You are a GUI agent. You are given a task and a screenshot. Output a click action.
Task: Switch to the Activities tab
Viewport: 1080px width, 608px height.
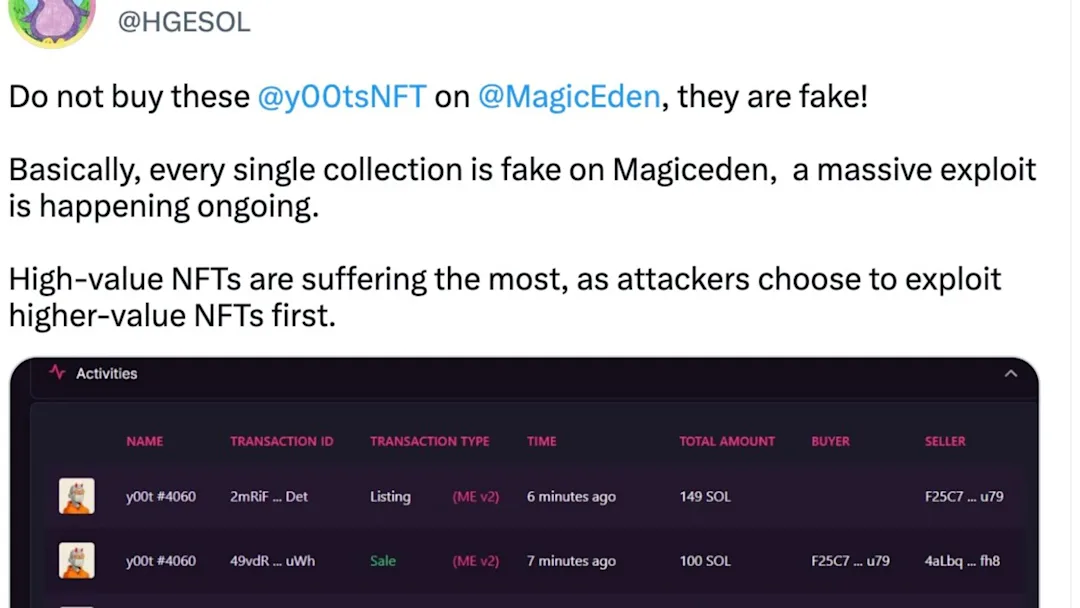point(106,373)
